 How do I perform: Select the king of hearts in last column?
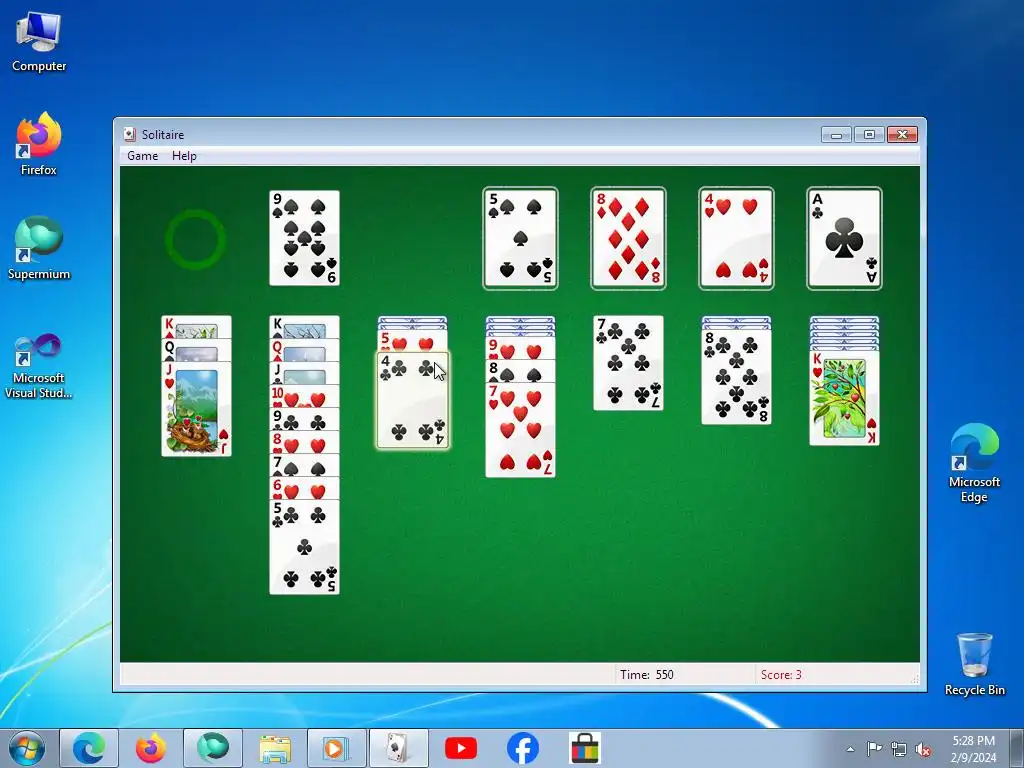[x=844, y=398]
